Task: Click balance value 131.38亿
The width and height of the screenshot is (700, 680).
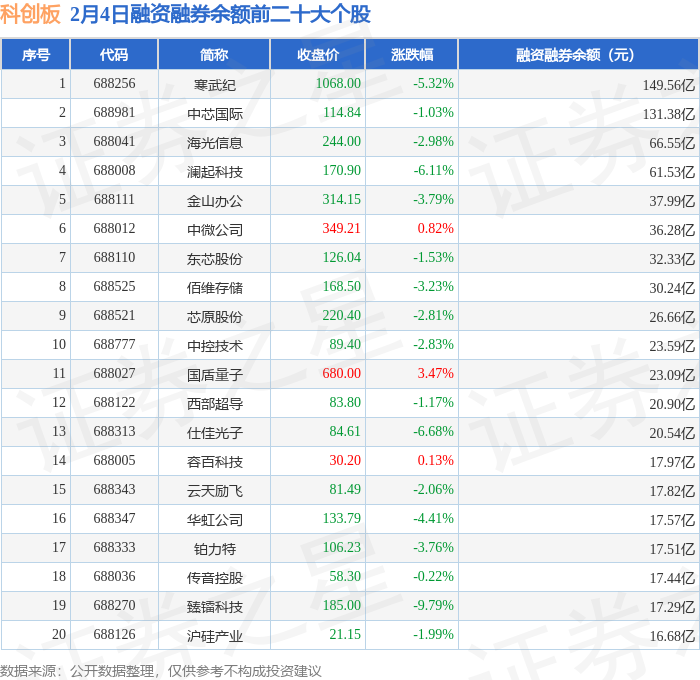Action: coord(669,114)
